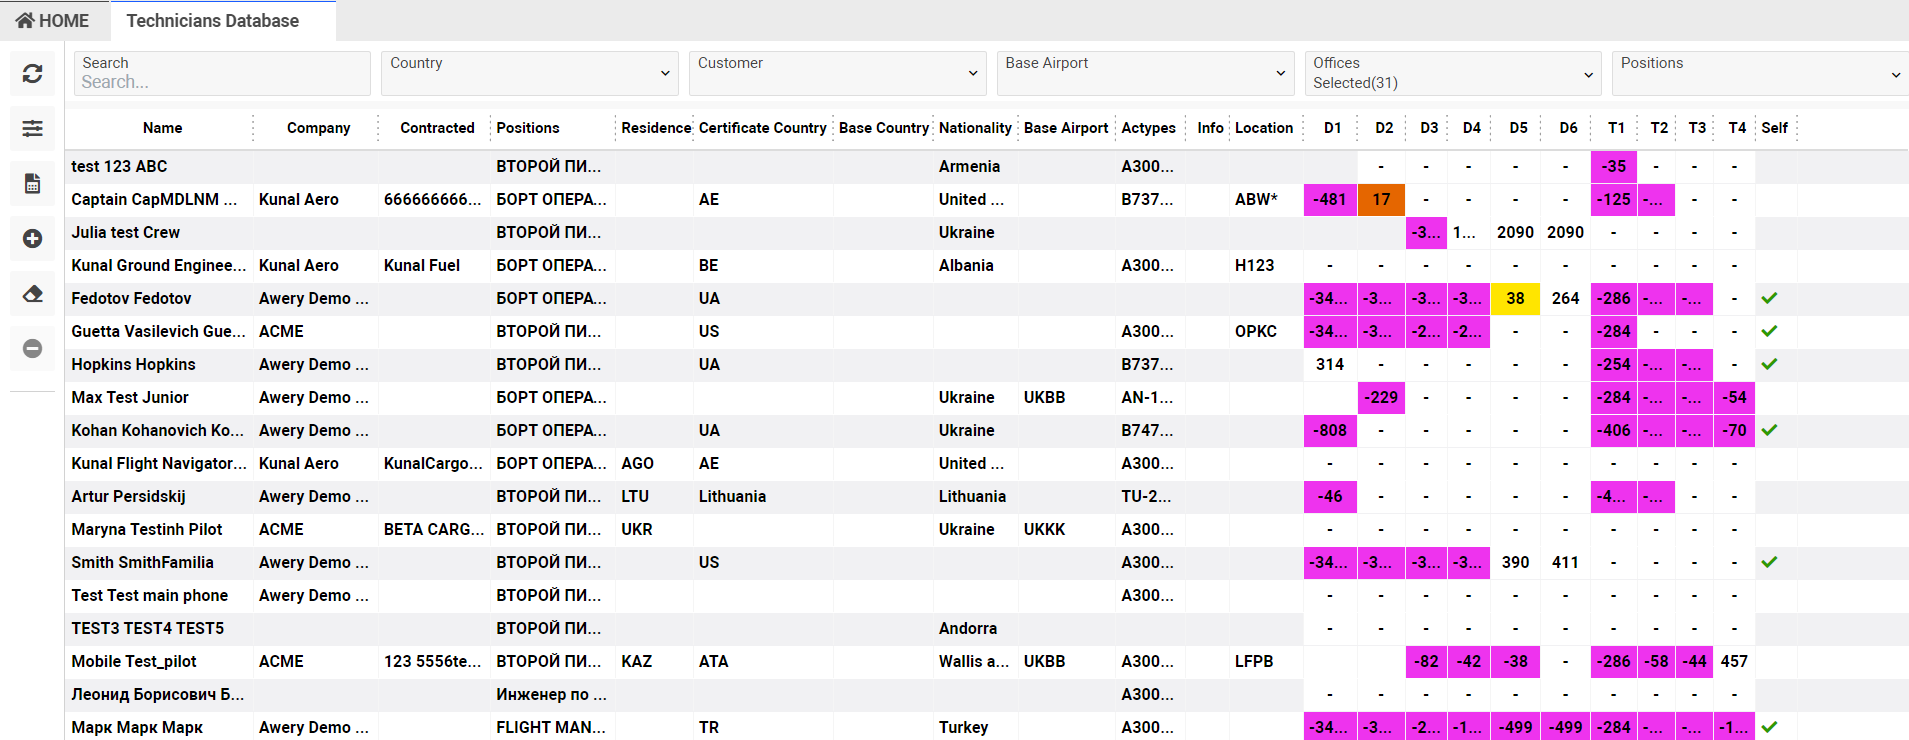Viewport: 1909px width, 740px height.
Task: Expand the Country dropdown filter
Action: [529, 73]
